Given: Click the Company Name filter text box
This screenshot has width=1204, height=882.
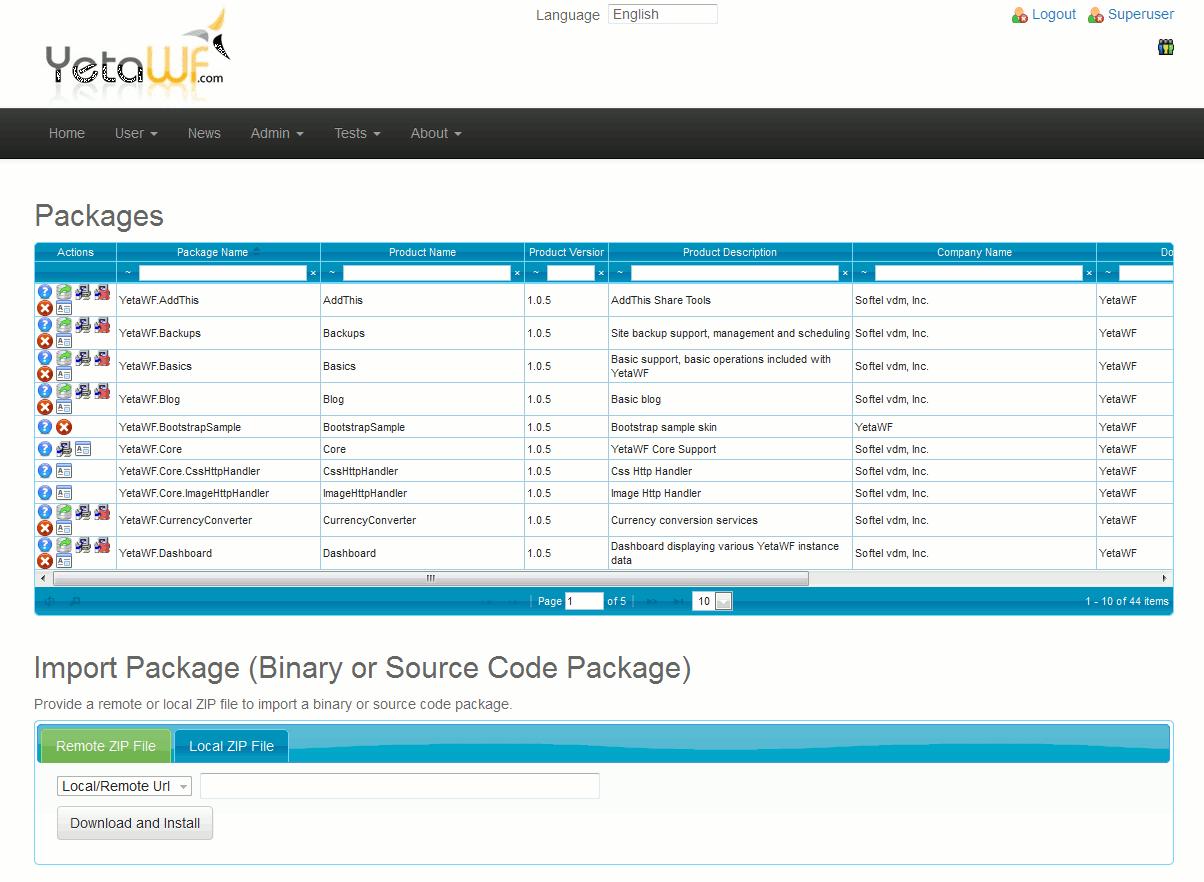Looking at the screenshot, I should [x=979, y=273].
